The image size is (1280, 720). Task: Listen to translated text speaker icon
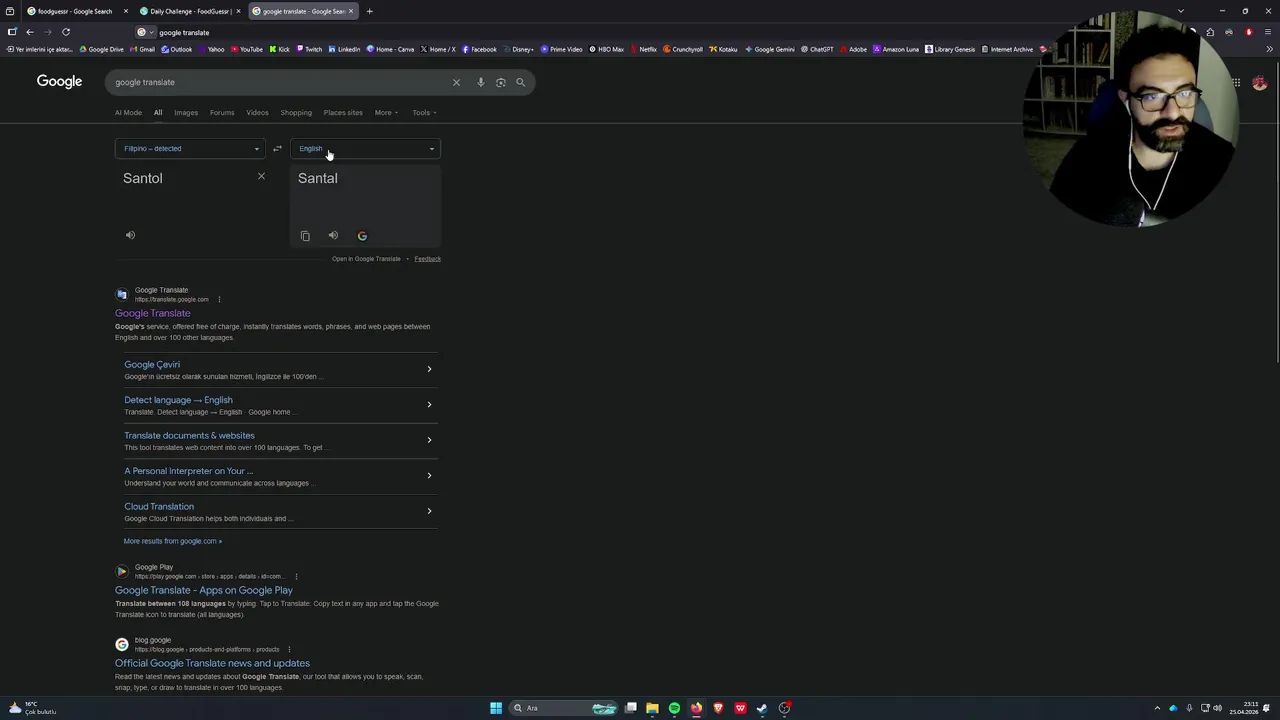(x=333, y=236)
